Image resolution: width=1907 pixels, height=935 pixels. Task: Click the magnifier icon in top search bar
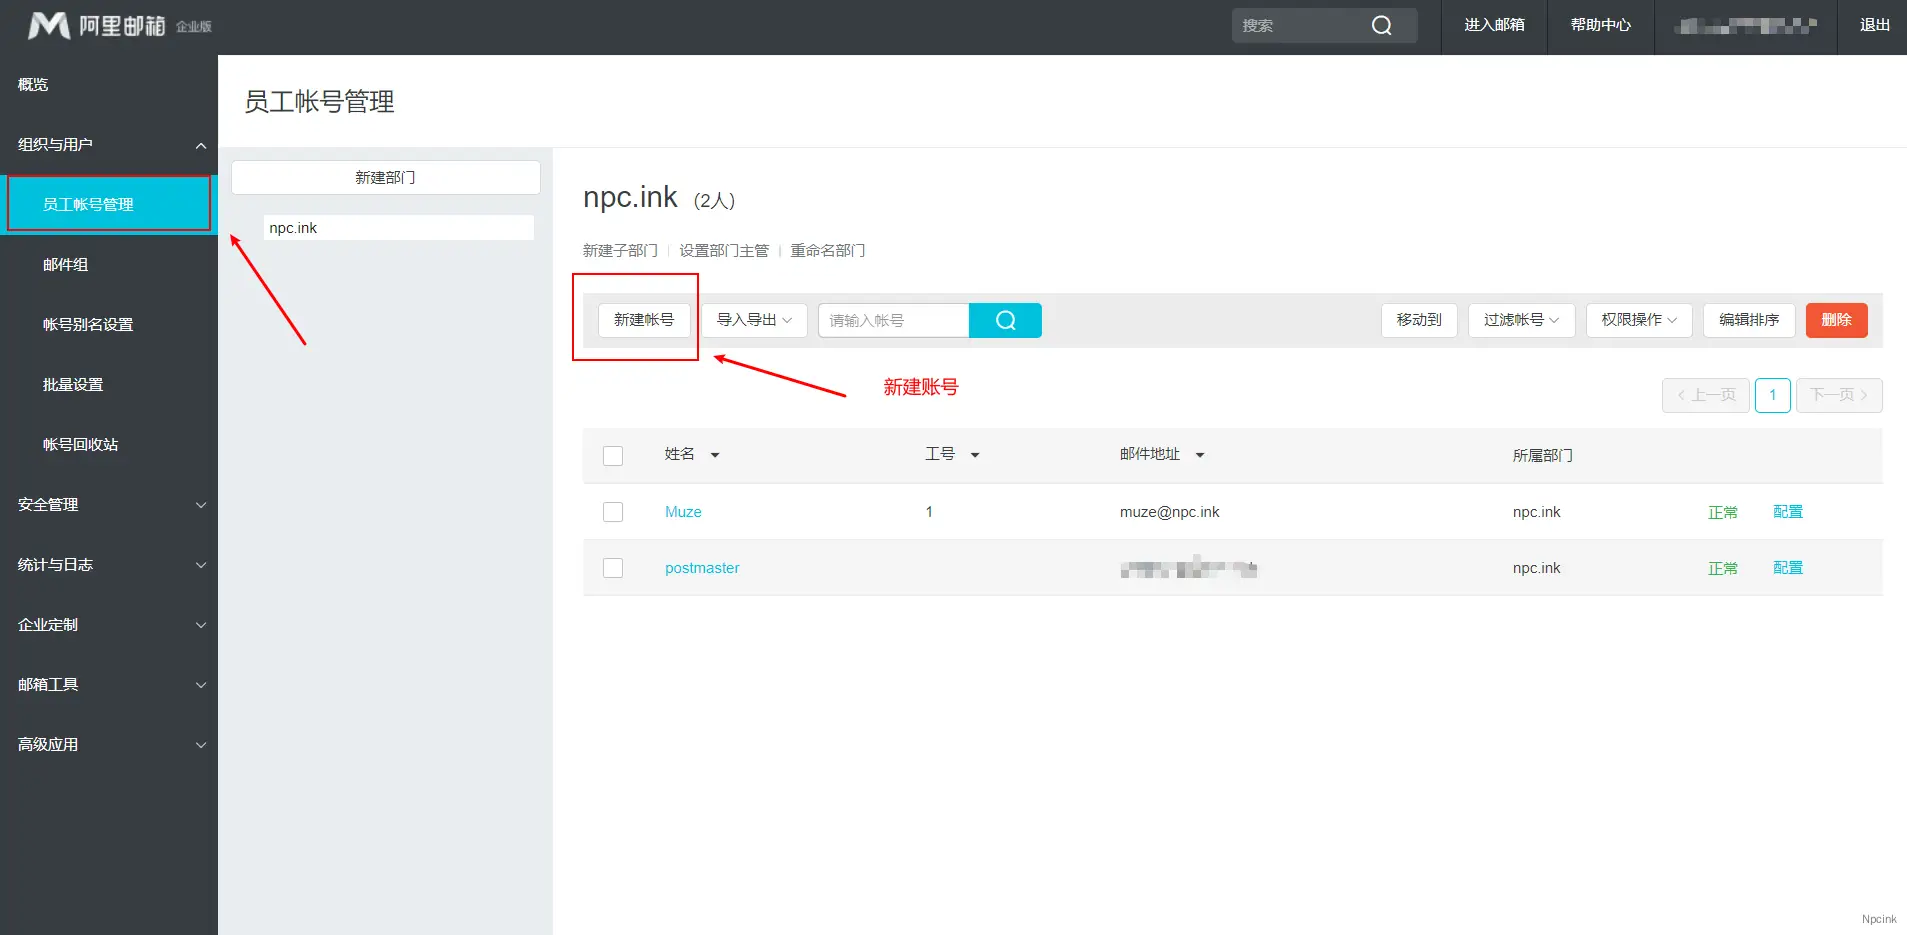coord(1381,26)
